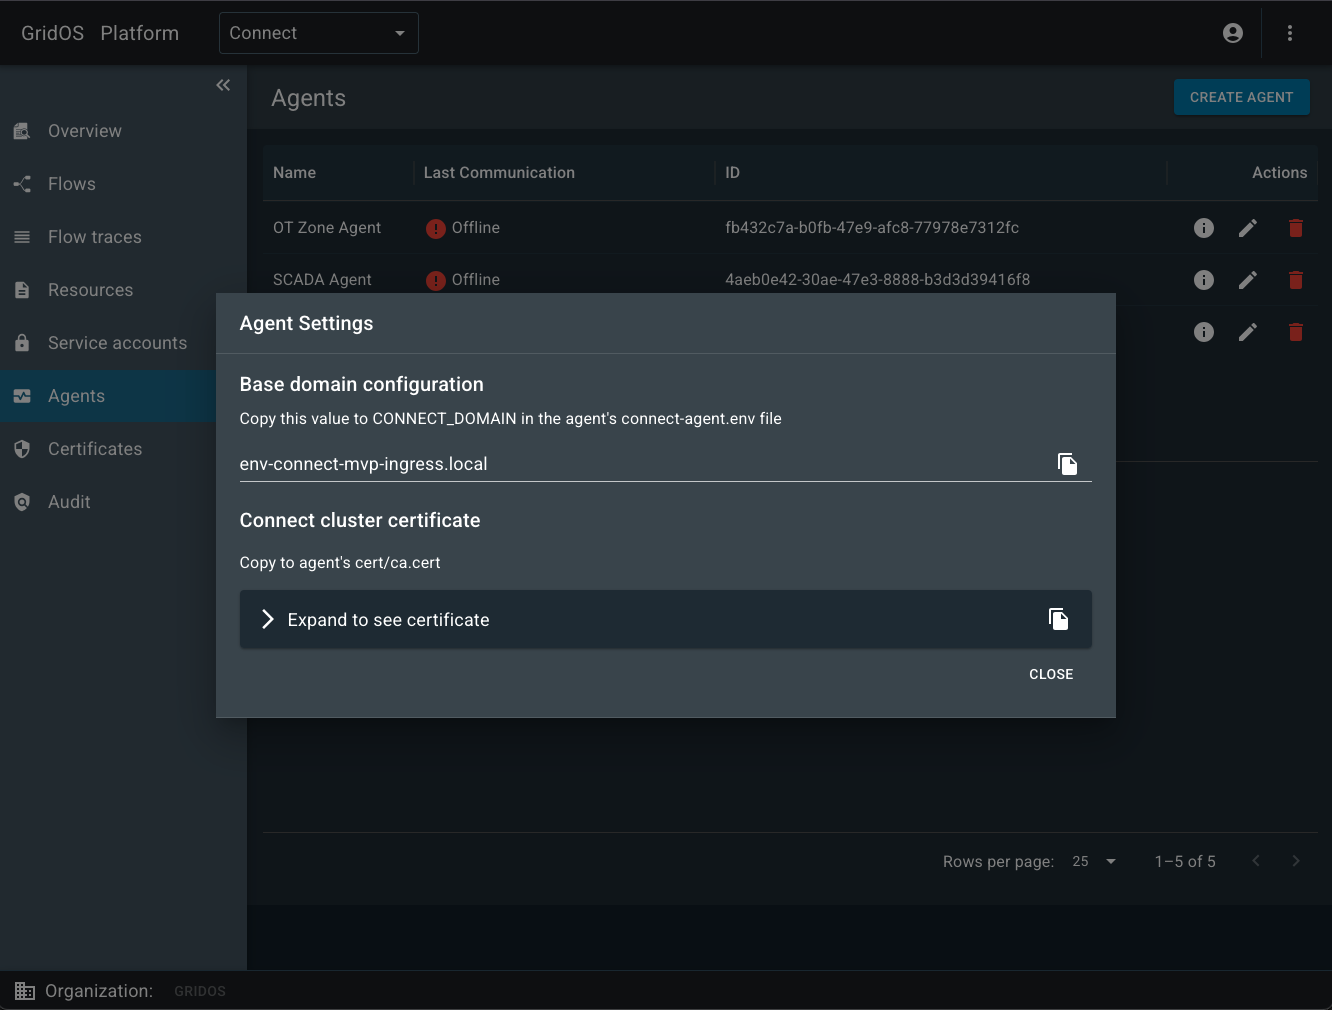Open Resources in the sidebar
Viewport: 1332px width, 1010px height.
90,290
